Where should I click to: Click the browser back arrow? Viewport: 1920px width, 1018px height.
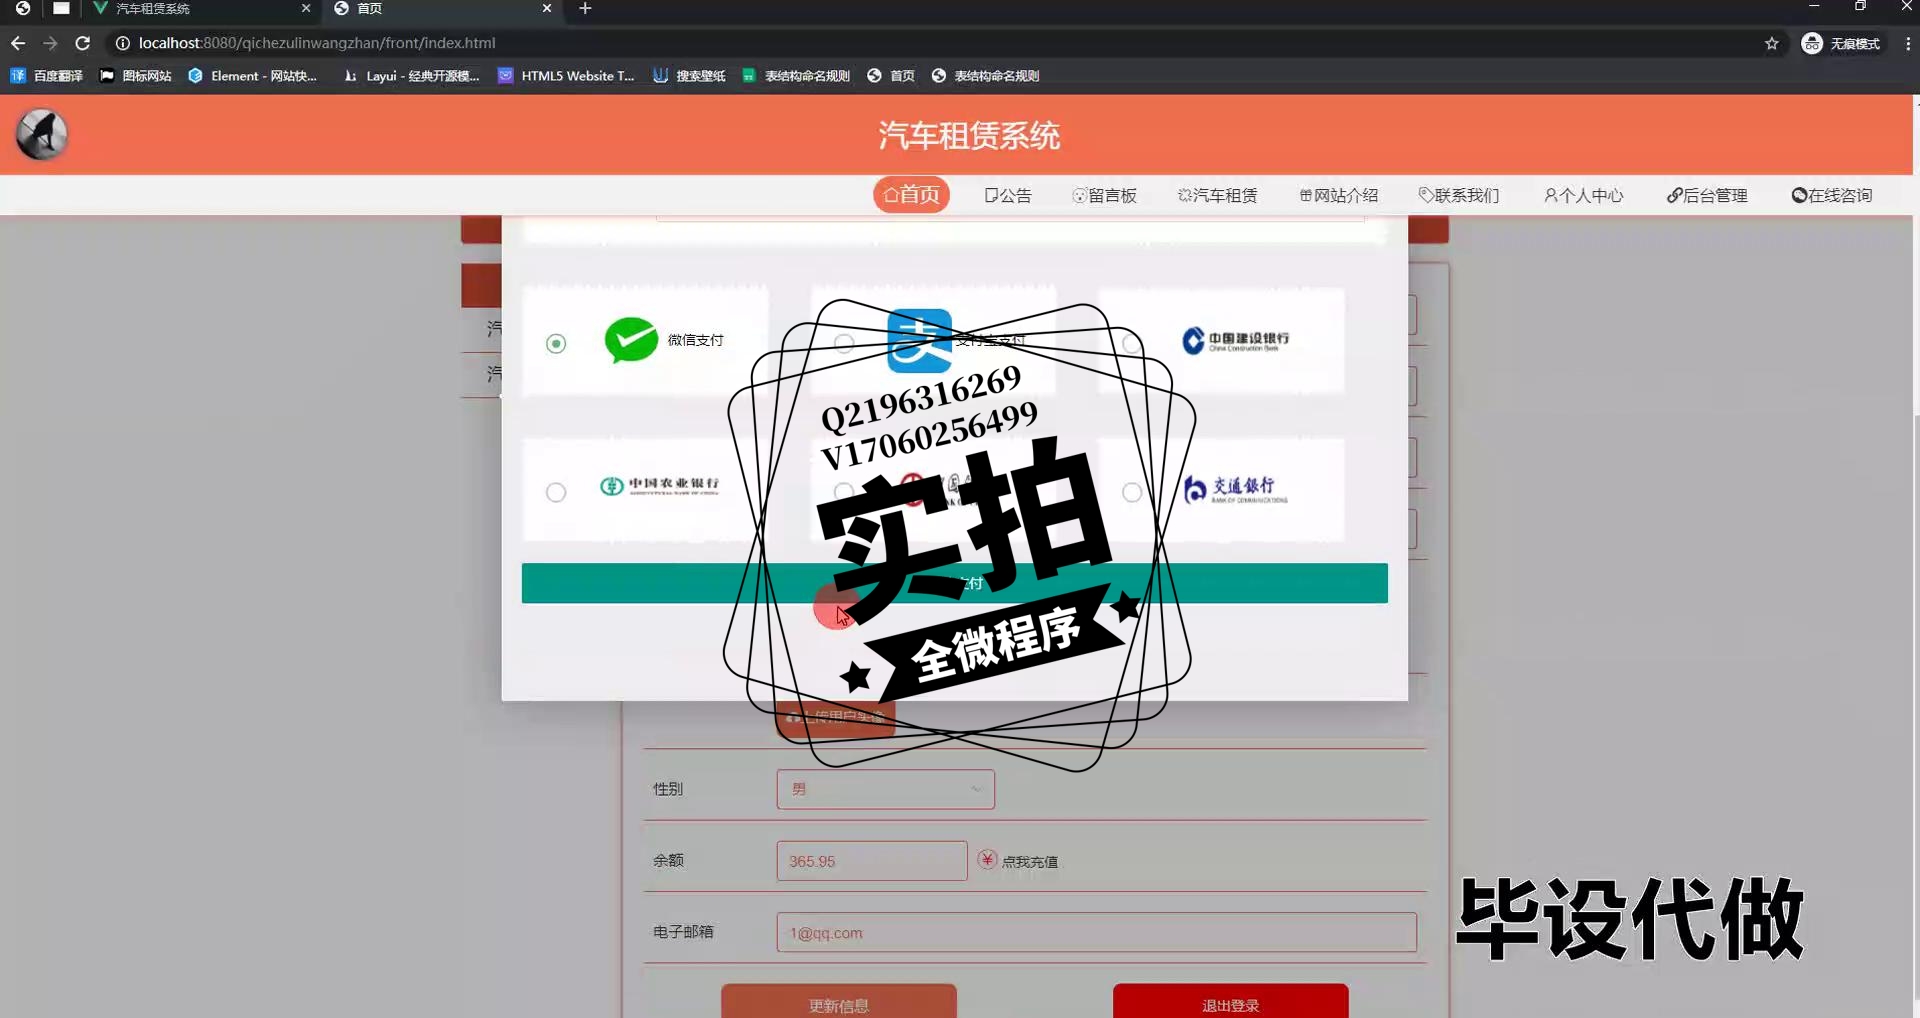pyautogui.click(x=18, y=43)
